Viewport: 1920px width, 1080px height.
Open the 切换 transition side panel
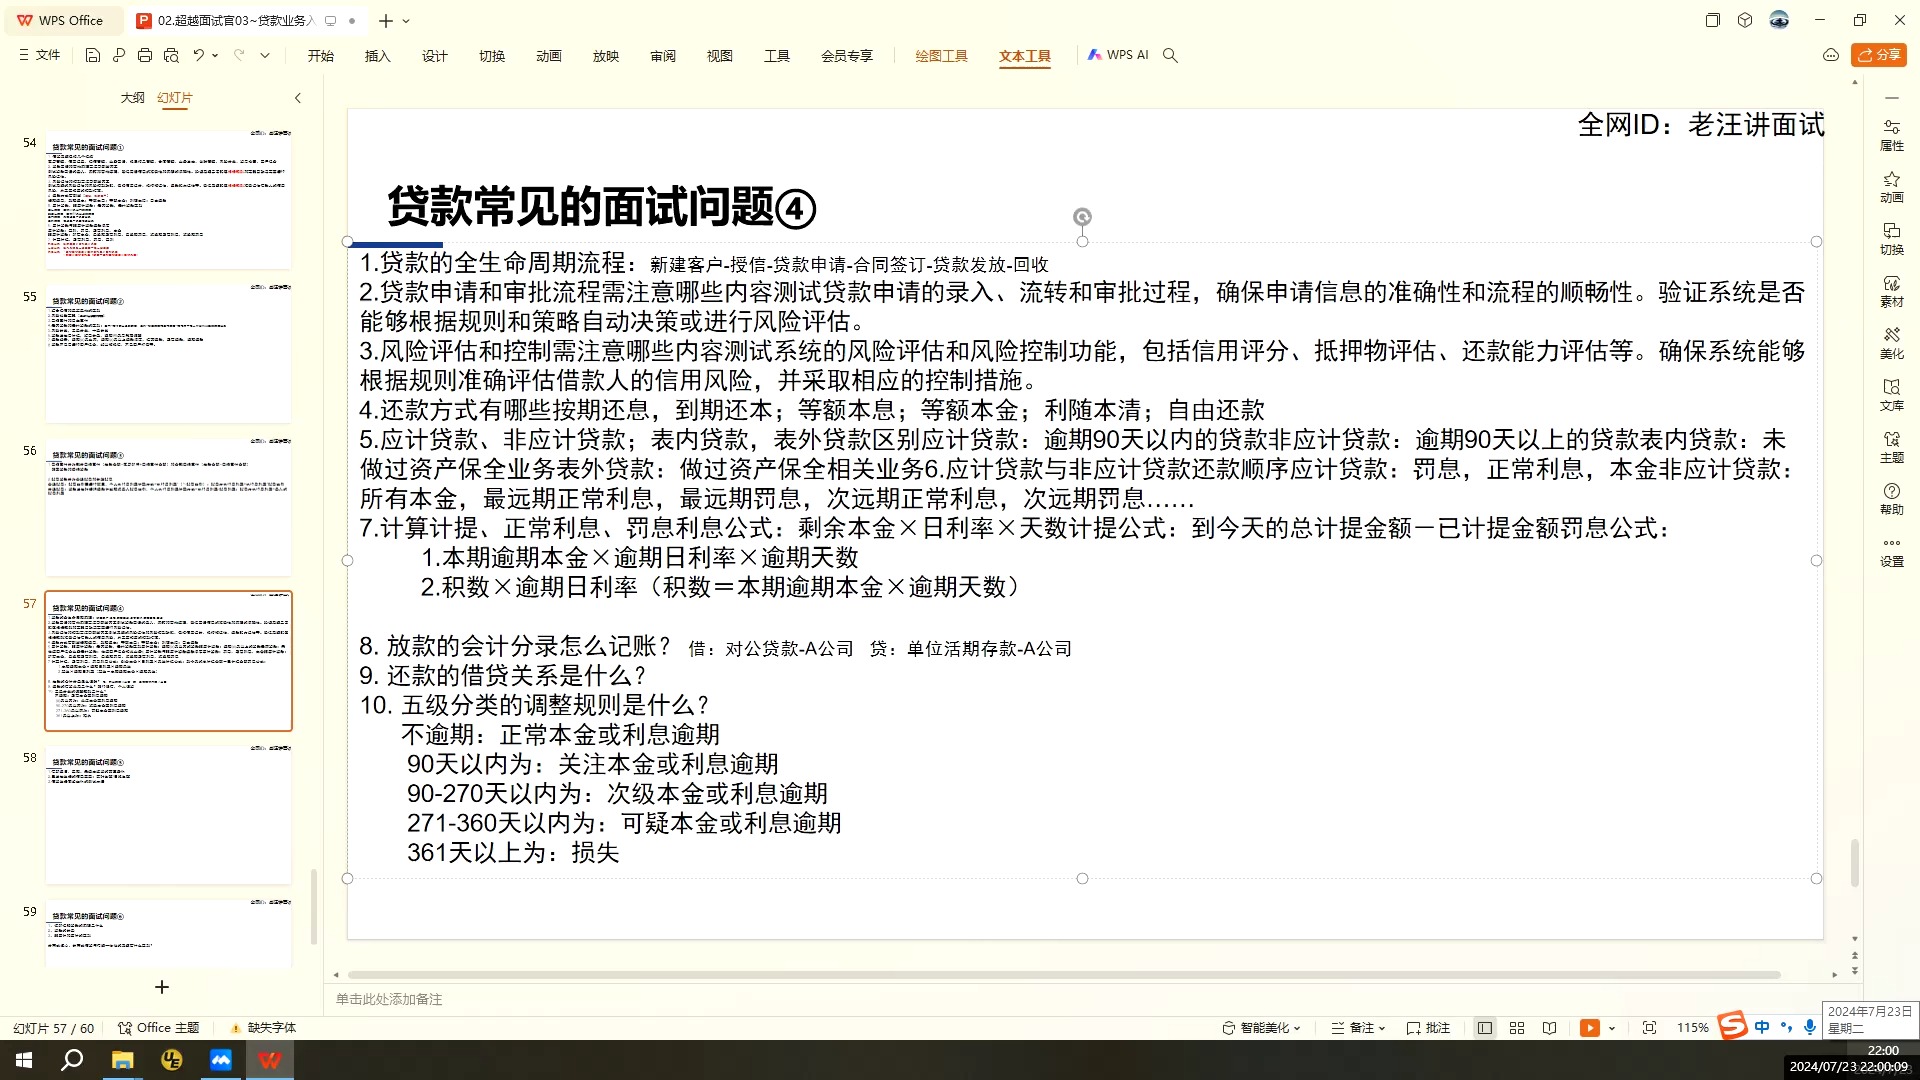[x=1892, y=239]
